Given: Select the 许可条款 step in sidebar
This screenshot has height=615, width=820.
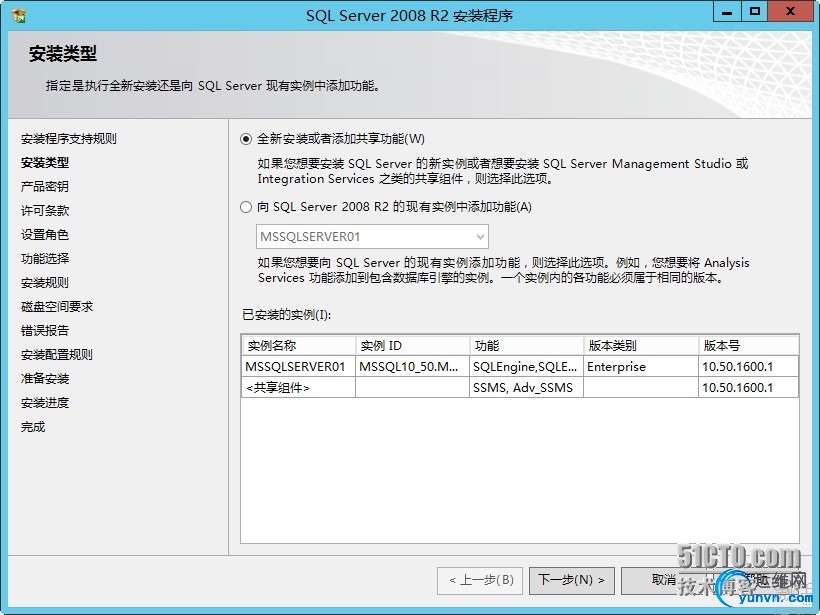Looking at the screenshot, I should tap(45, 211).
